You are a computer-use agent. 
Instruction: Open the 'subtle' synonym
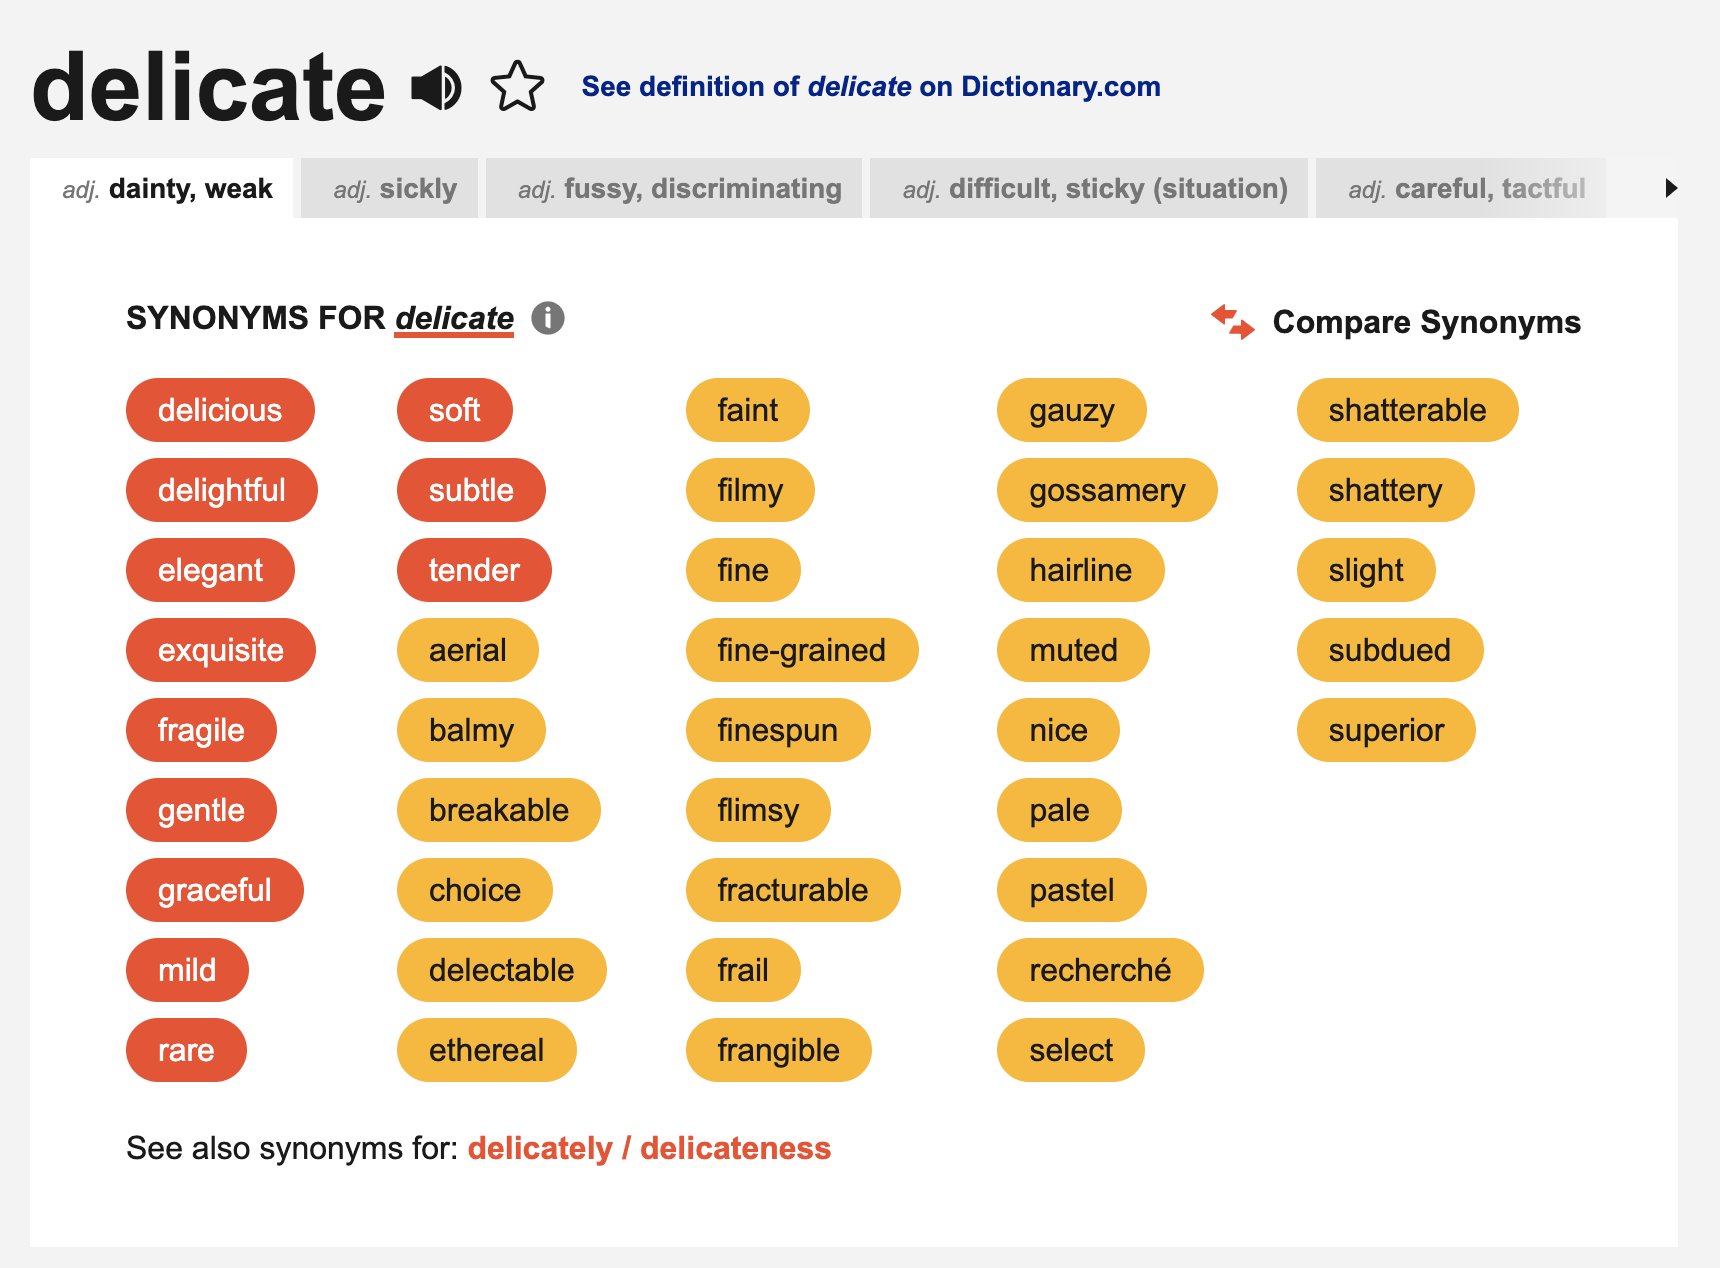pyautogui.click(x=471, y=490)
